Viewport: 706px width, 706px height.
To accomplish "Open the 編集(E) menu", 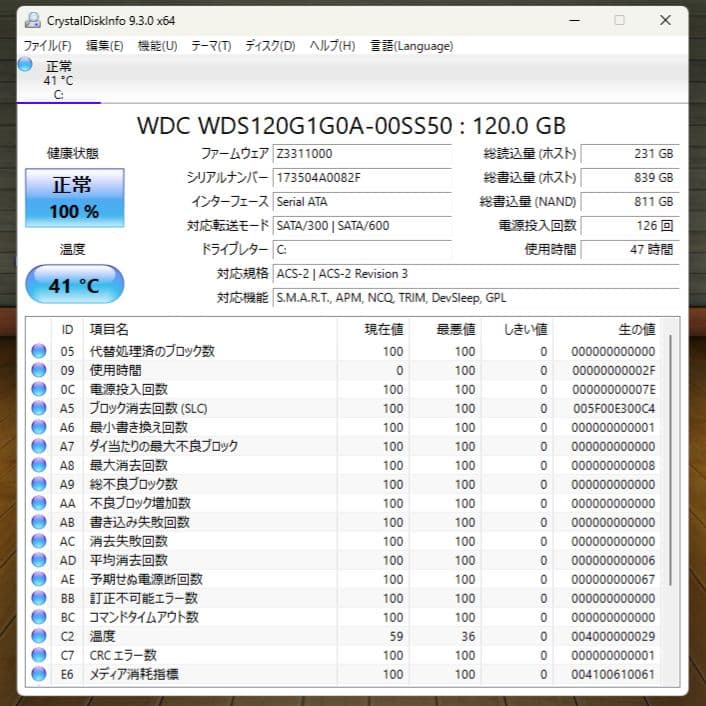I will point(104,46).
